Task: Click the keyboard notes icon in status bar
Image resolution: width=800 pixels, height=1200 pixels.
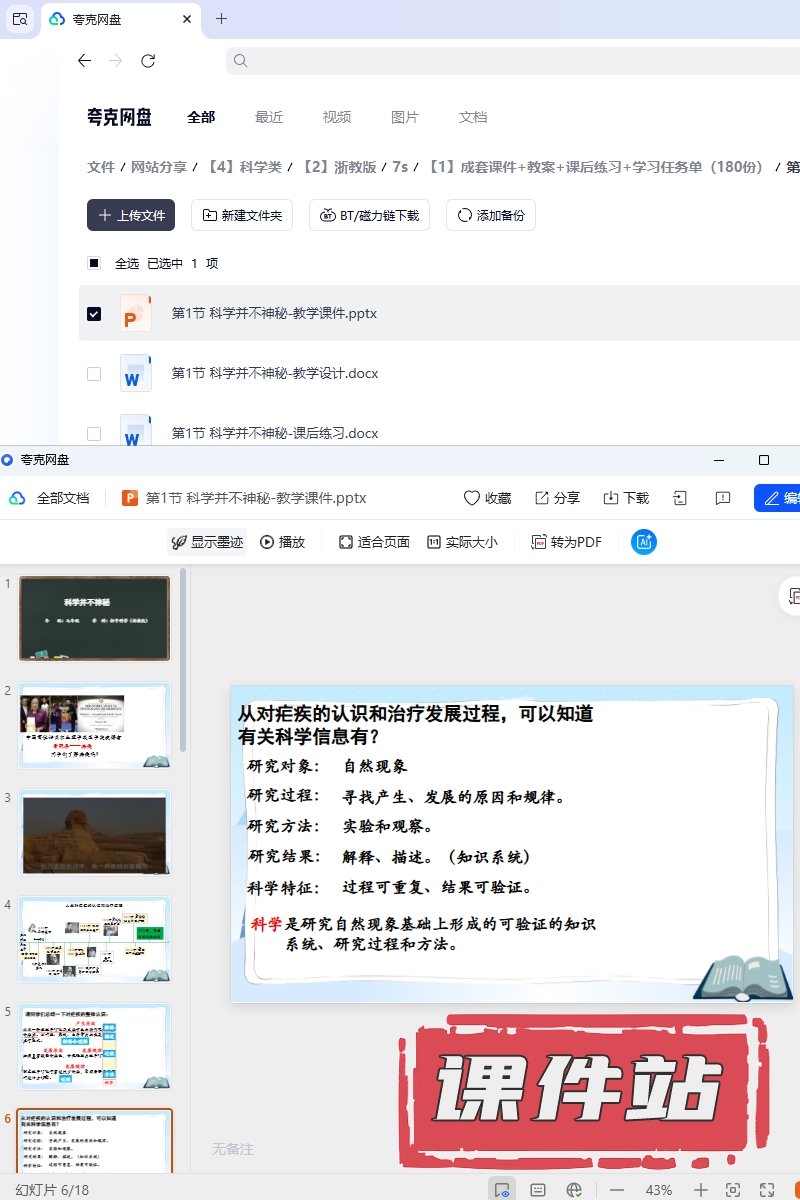Action: 538,1190
